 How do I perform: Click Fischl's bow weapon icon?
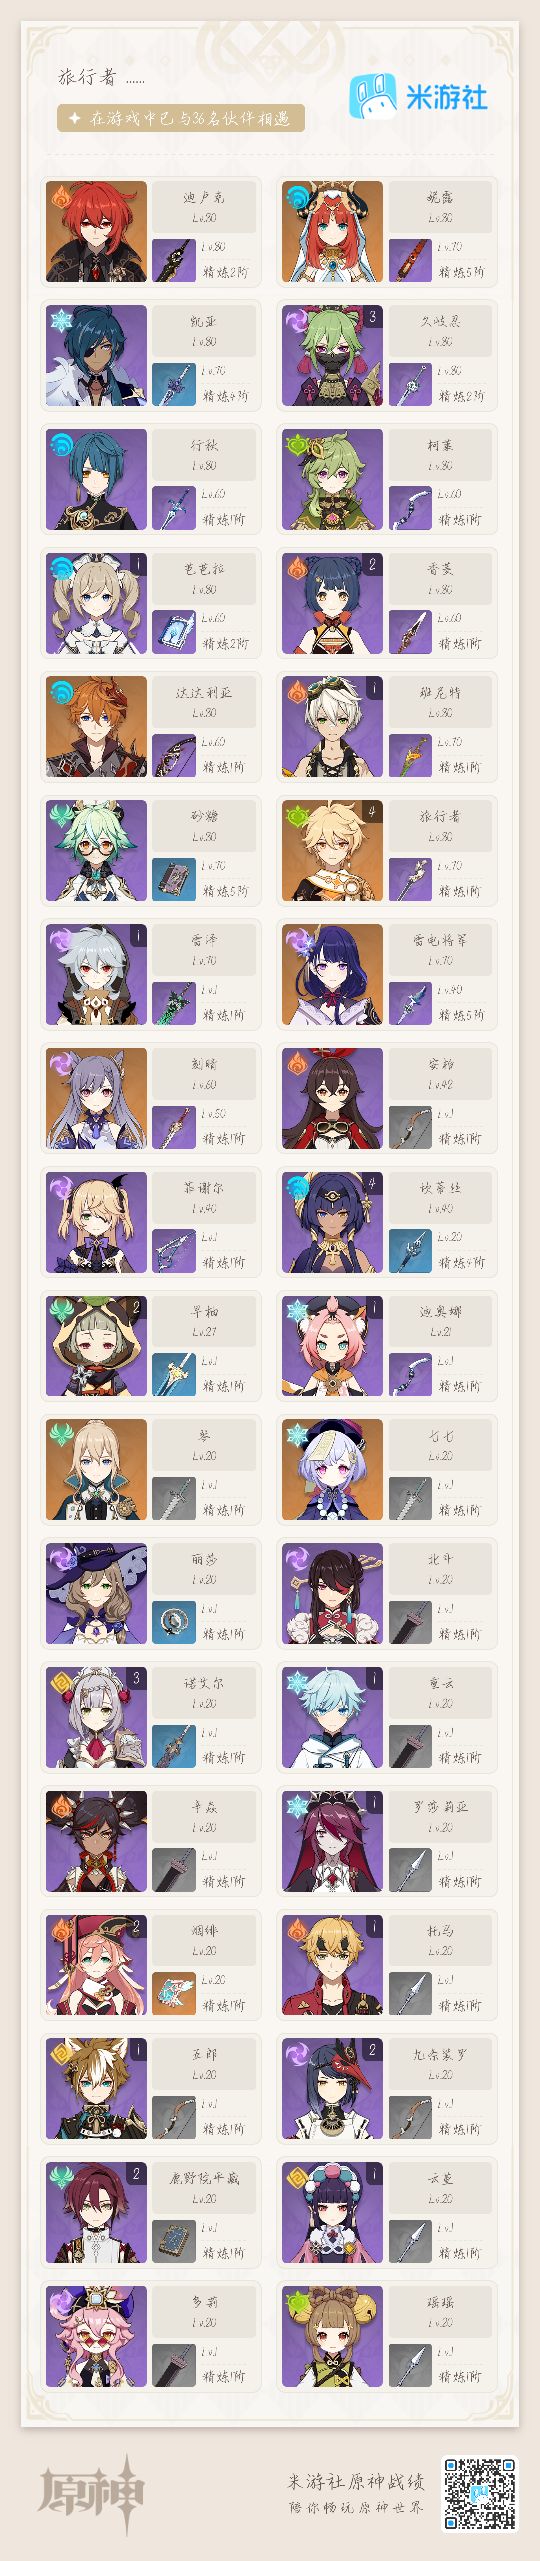pyautogui.click(x=173, y=1250)
